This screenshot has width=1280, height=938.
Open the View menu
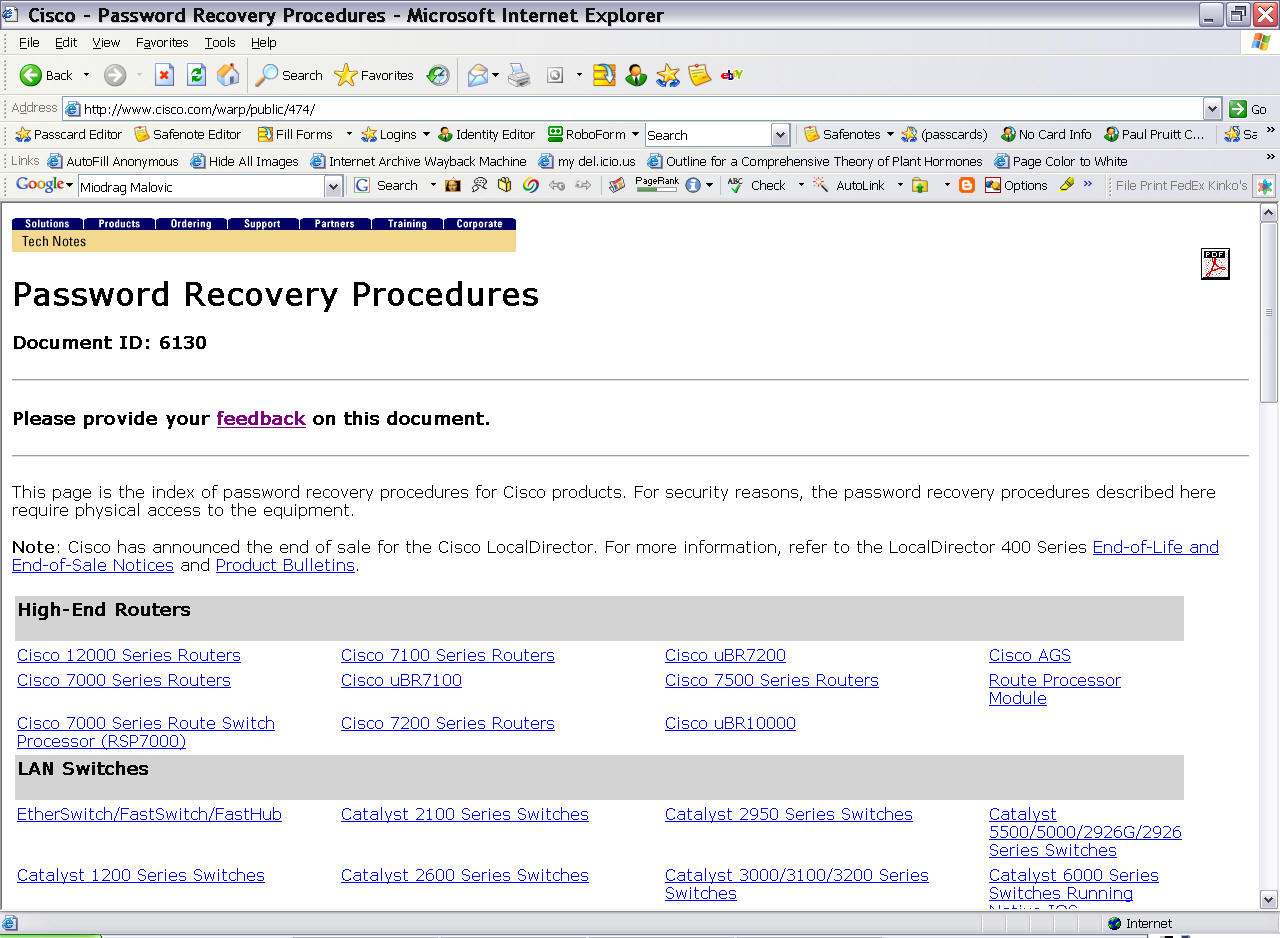(x=106, y=43)
